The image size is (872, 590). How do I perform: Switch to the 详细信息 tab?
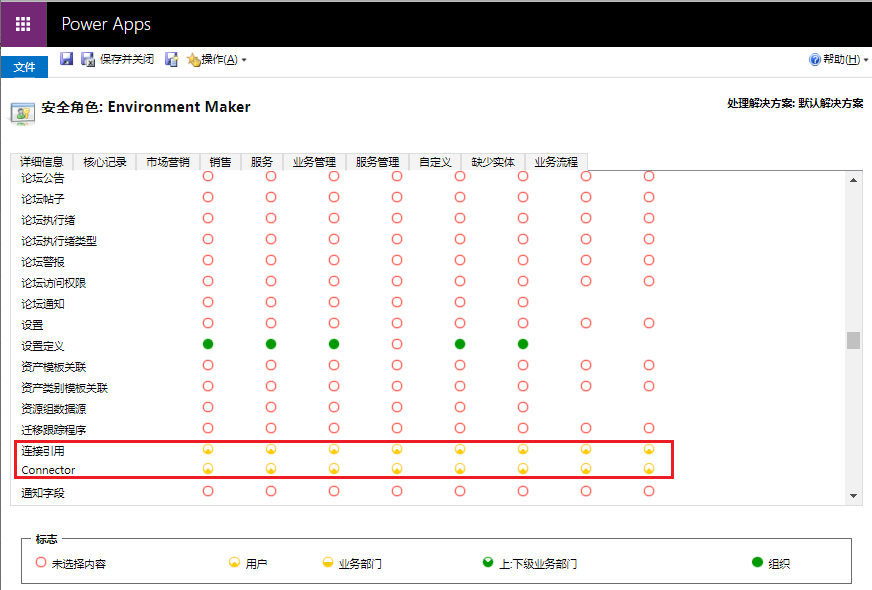[42, 162]
